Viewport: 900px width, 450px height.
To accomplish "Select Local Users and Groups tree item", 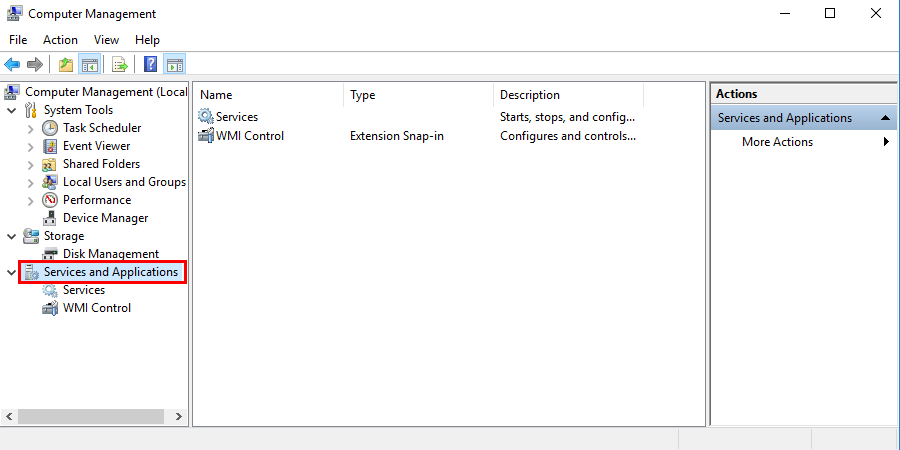I will (x=124, y=182).
